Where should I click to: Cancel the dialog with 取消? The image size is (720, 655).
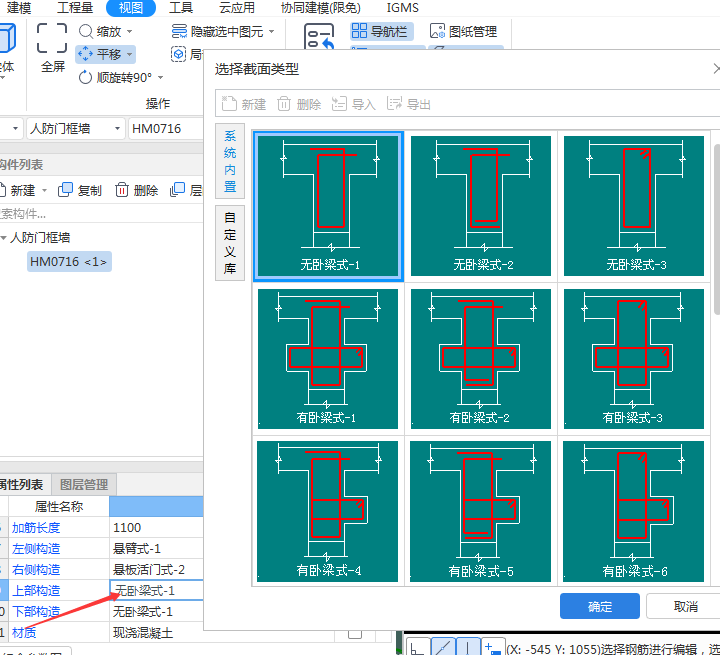click(684, 606)
